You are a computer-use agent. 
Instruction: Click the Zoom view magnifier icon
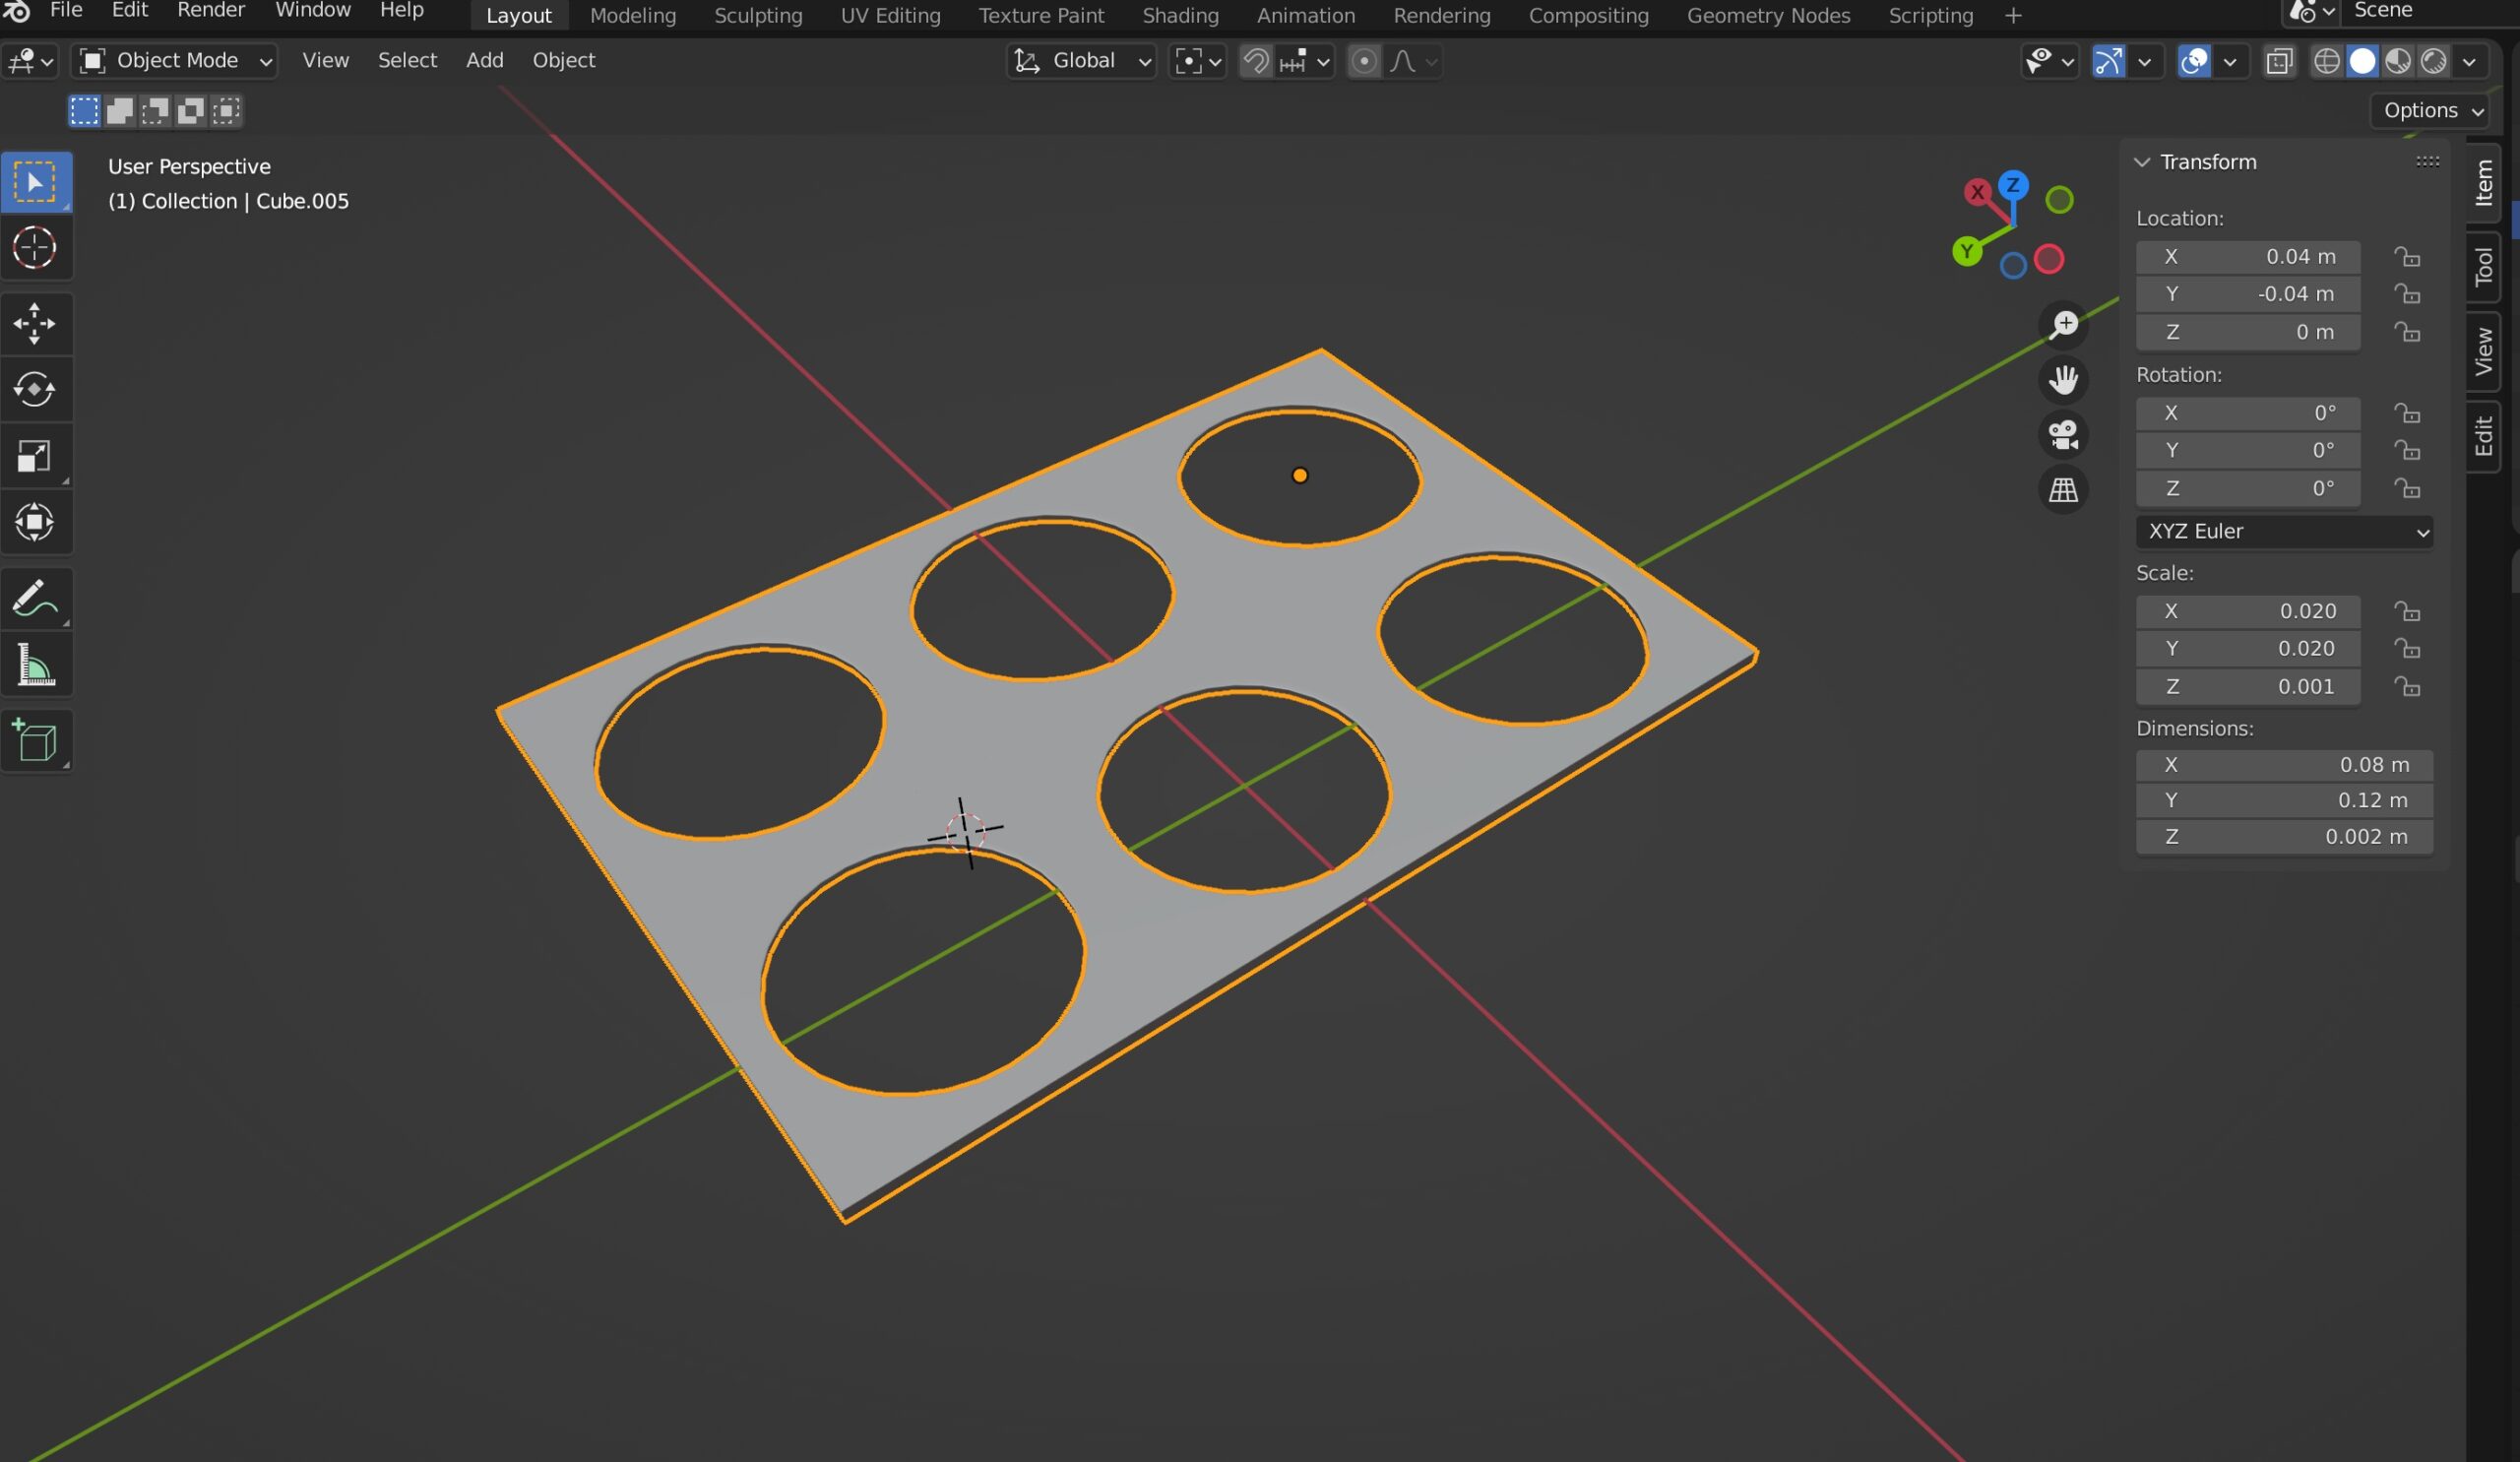coord(2063,324)
